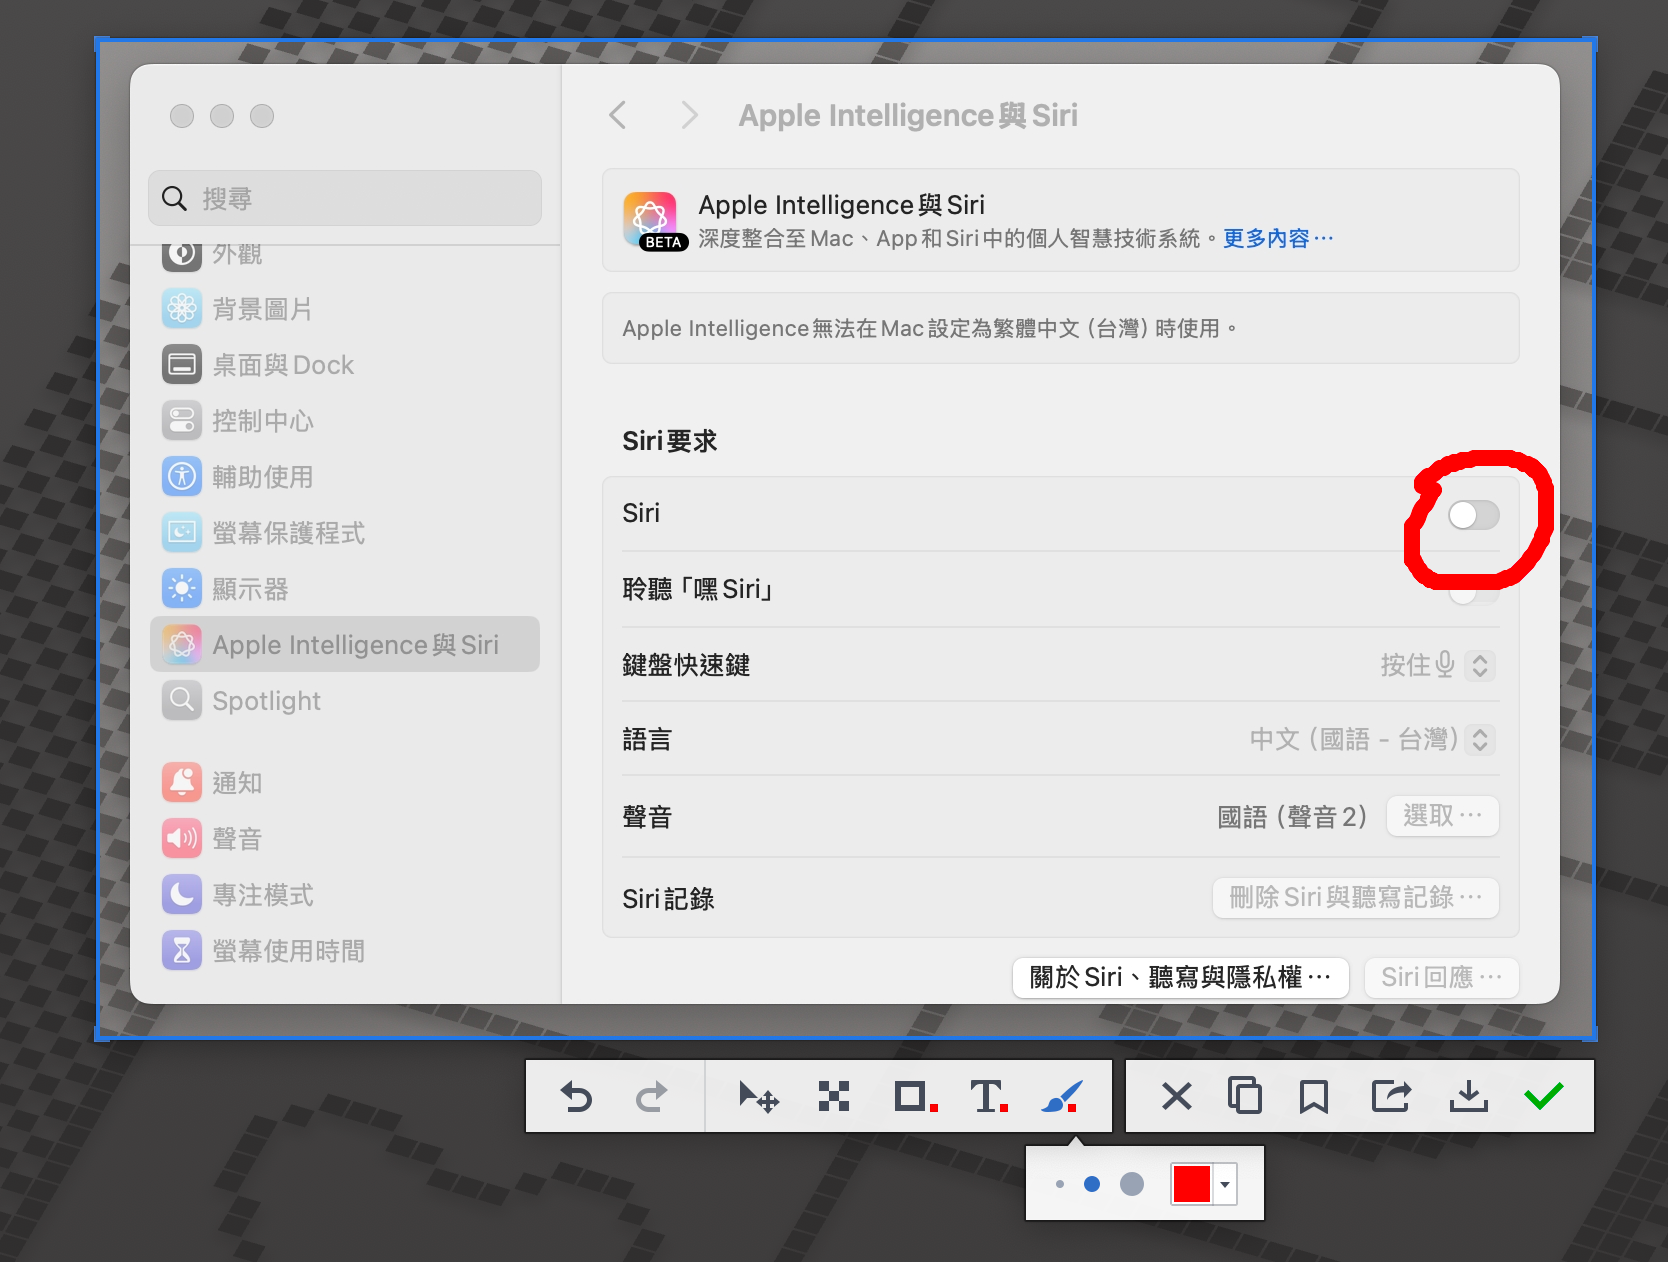Select the text annotation tool
This screenshot has width=1668, height=1262.
[988, 1097]
